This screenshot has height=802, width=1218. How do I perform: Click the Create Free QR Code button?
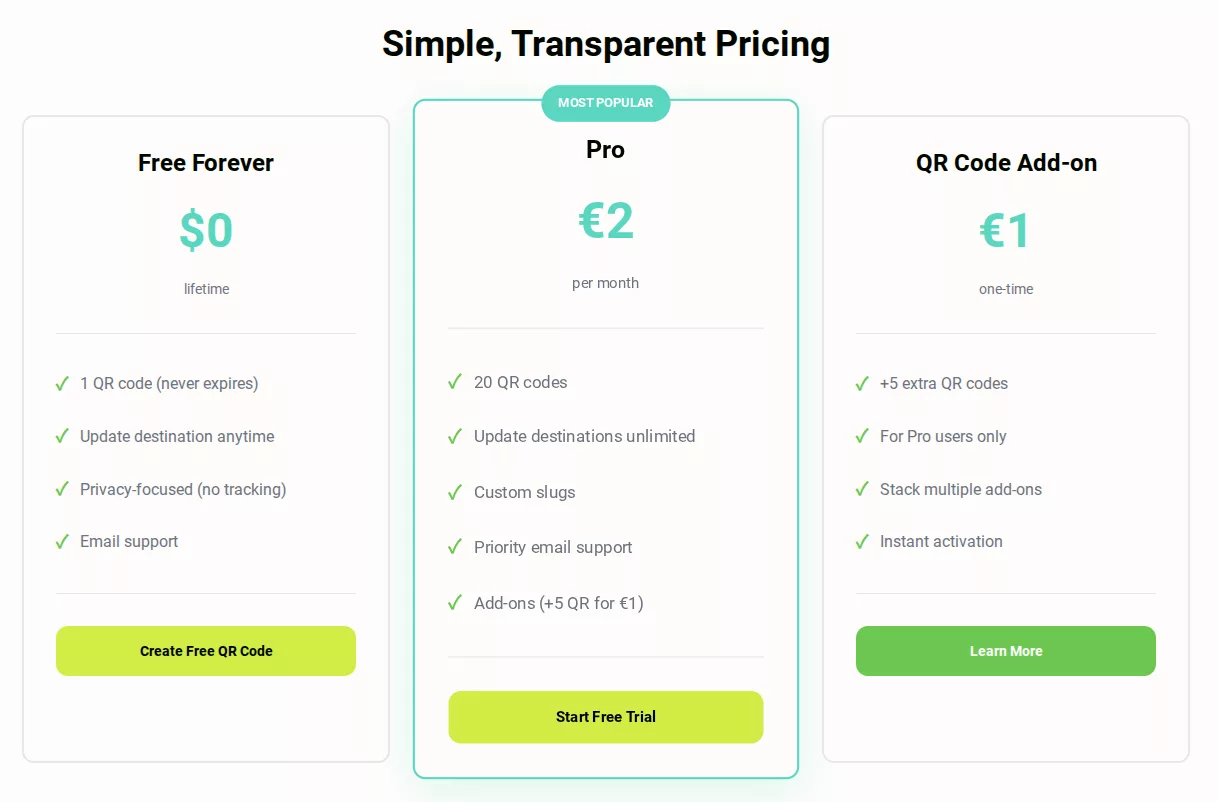[206, 651]
